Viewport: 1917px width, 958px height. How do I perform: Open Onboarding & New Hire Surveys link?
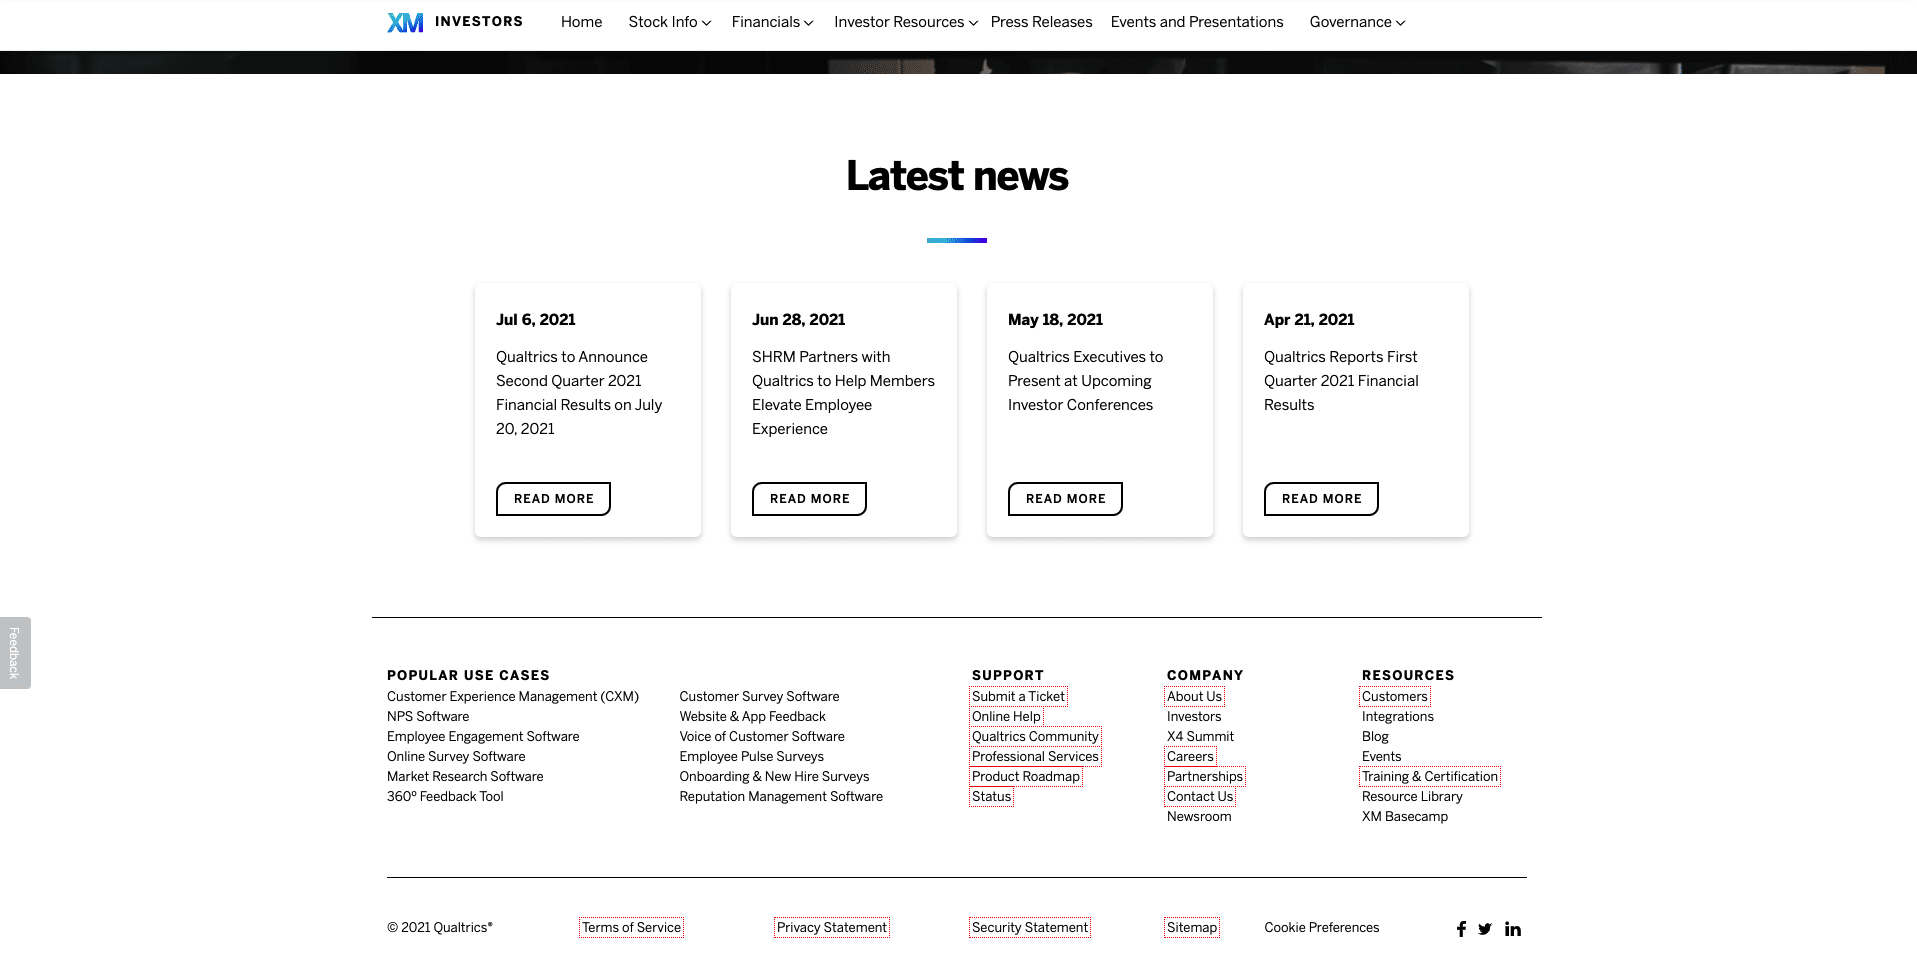click(x=774, y=777)
